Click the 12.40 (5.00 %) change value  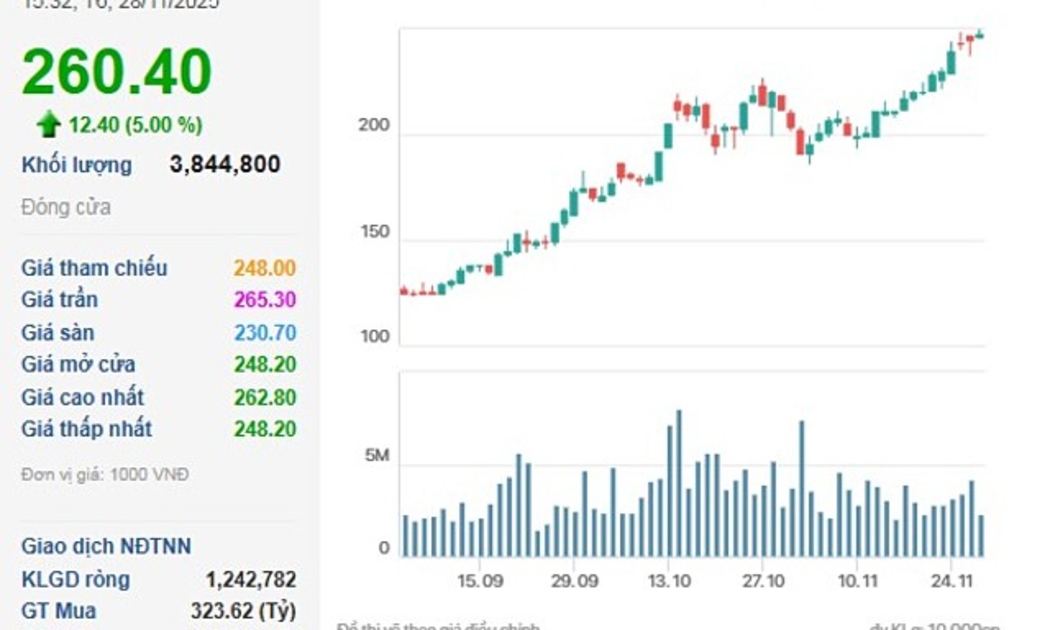[x=135, y=125]
